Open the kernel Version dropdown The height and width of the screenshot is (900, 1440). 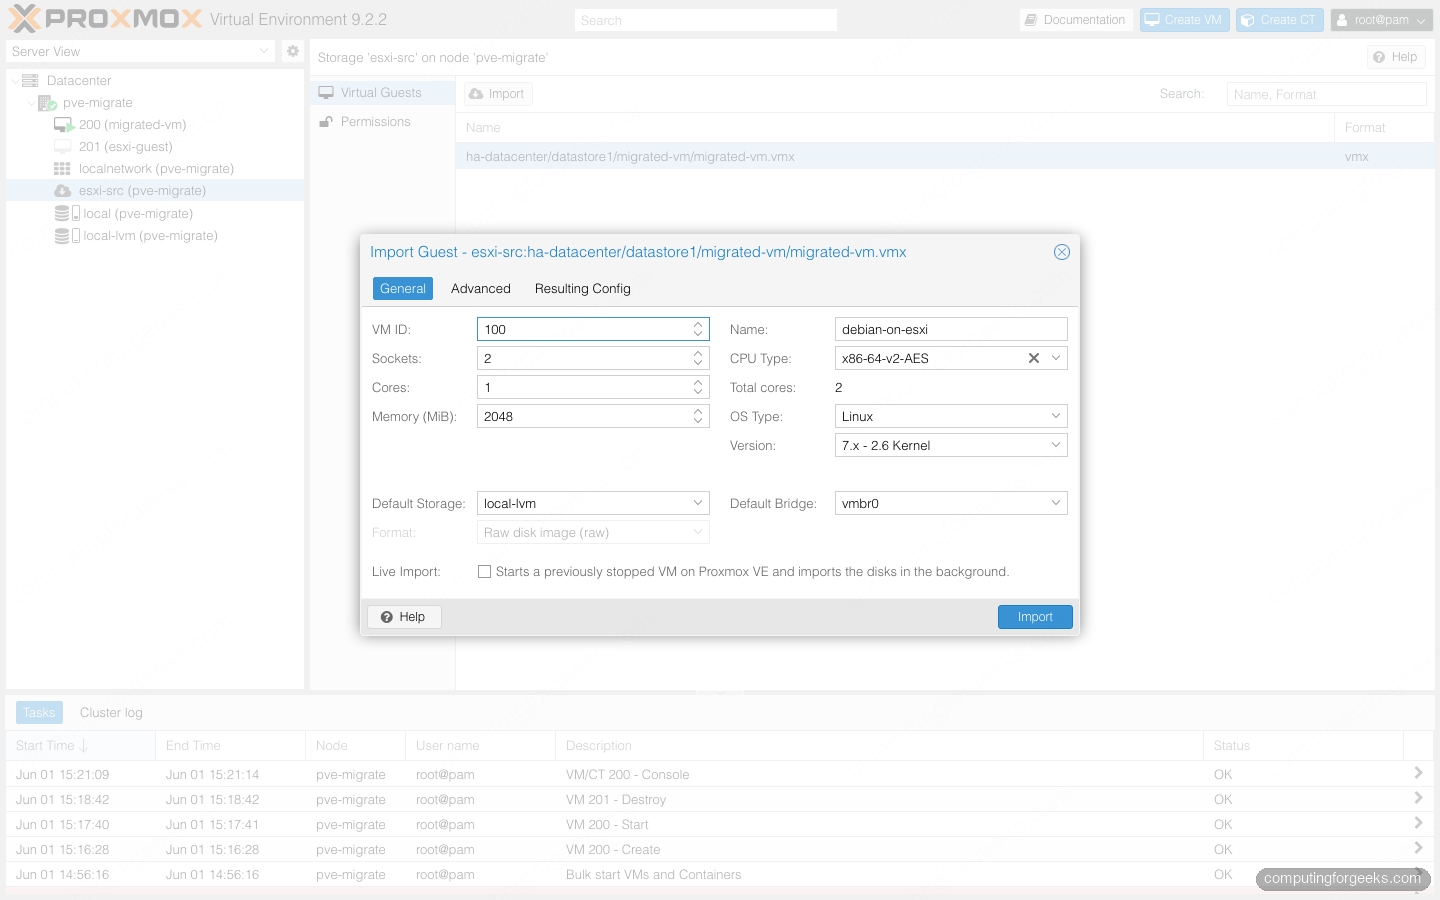pos(1056,445)
